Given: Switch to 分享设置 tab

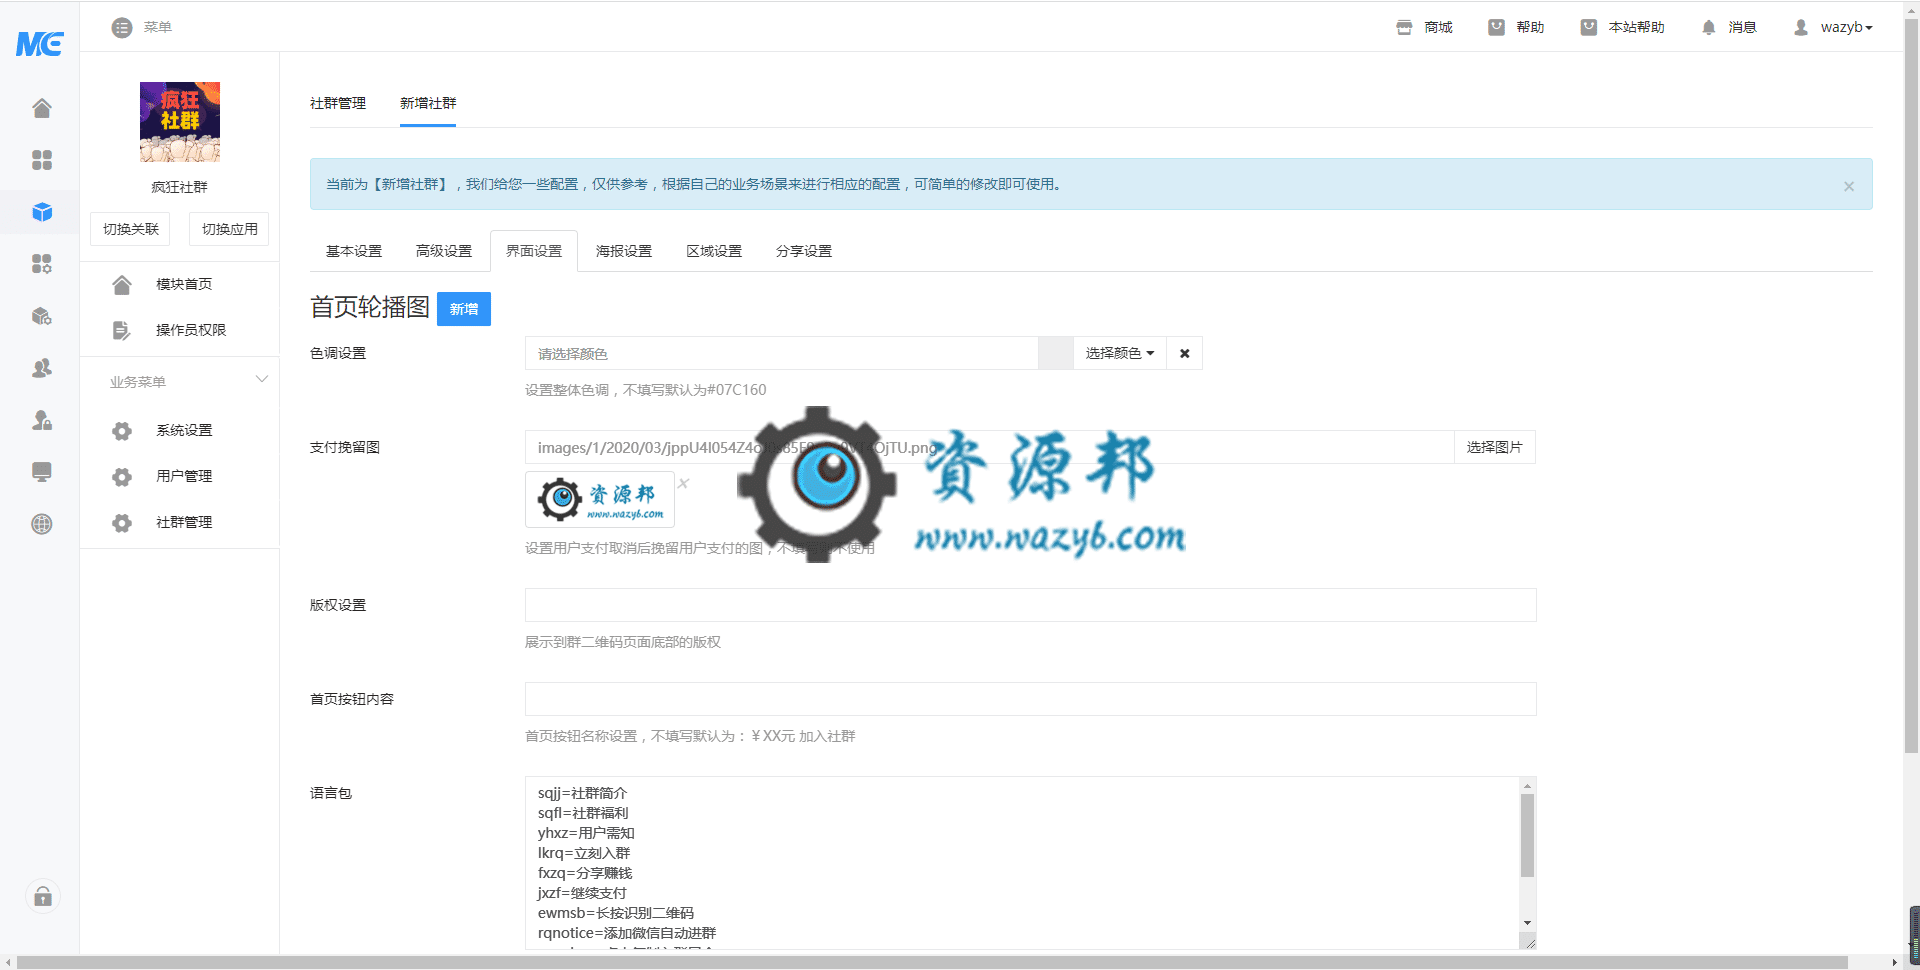Looking at the screenshot, I should pyautogui.click(x=804, y=251).
